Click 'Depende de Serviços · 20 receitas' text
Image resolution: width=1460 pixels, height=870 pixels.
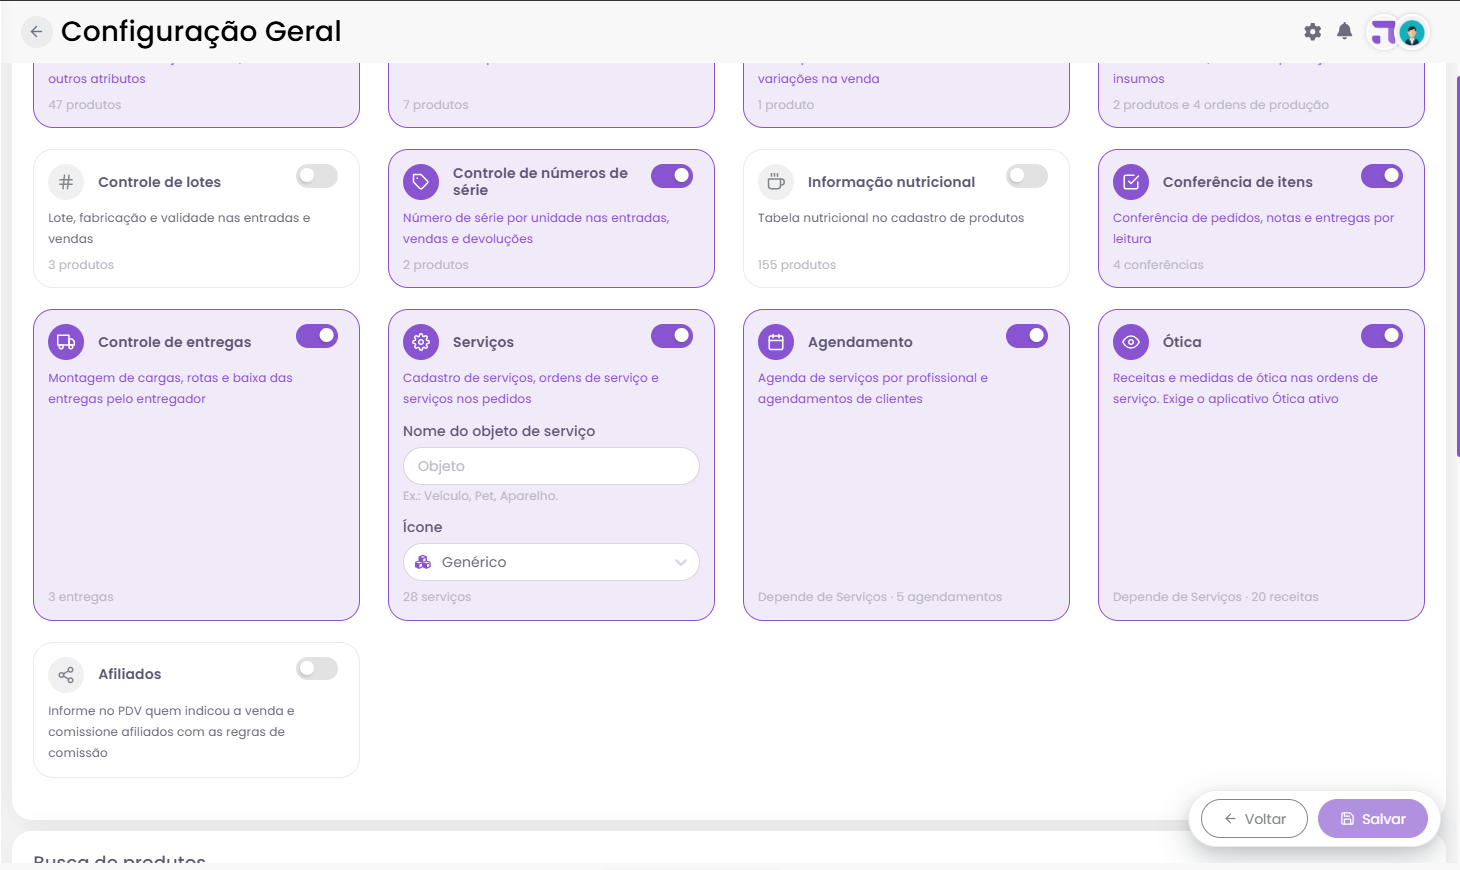coord(1216,597)
